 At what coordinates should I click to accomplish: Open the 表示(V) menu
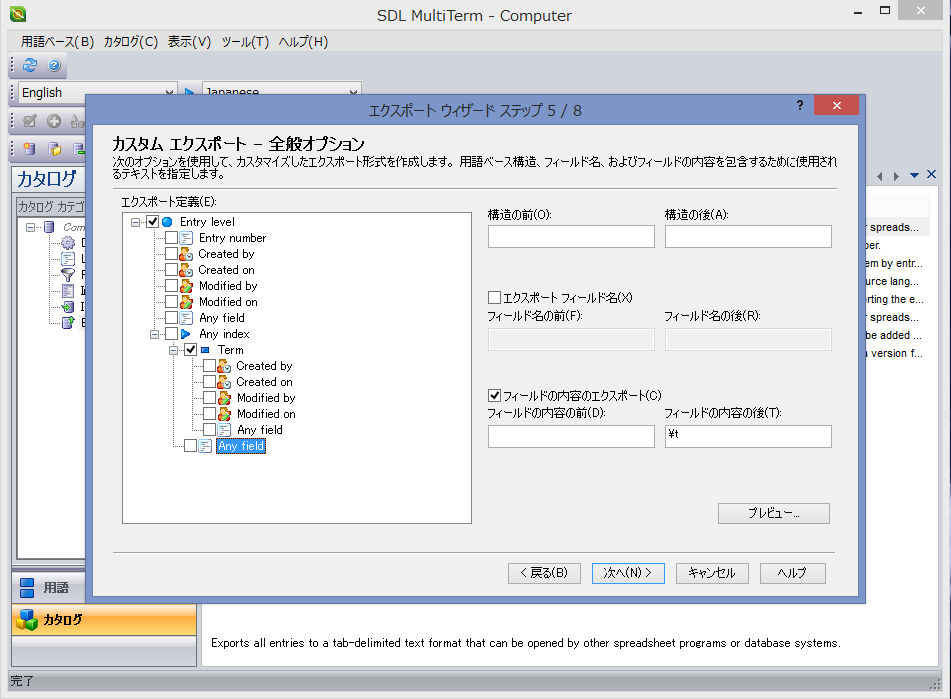point(189,42)
